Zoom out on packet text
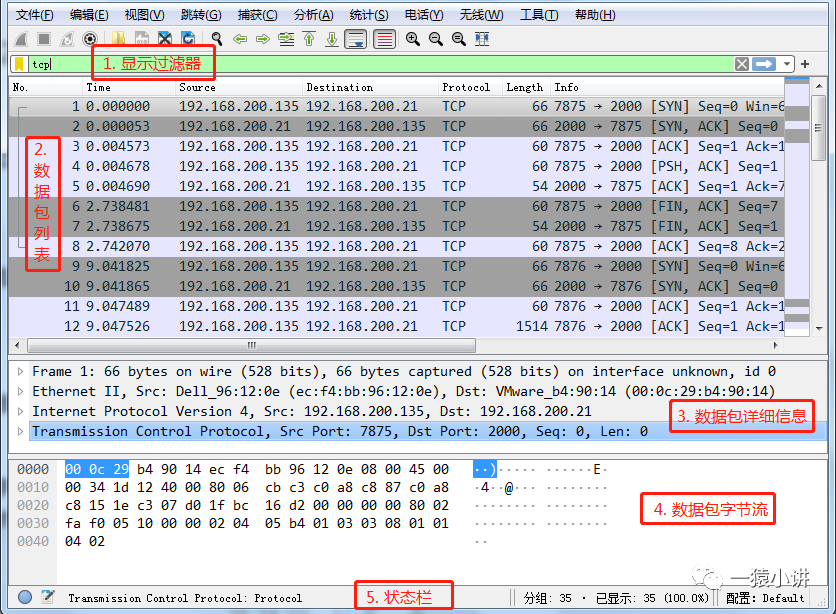The width and height of the screenshot is (836, 614). (x=436, y=39)
